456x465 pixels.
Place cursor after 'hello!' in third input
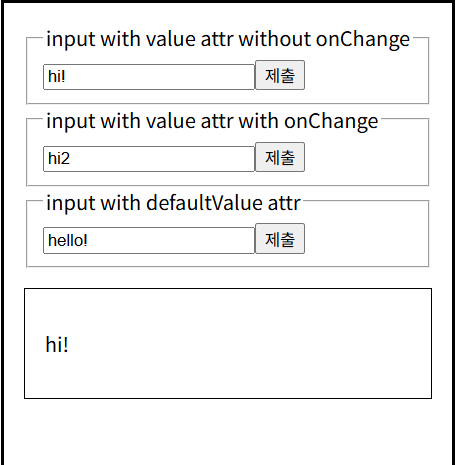[x=88, y=240]
